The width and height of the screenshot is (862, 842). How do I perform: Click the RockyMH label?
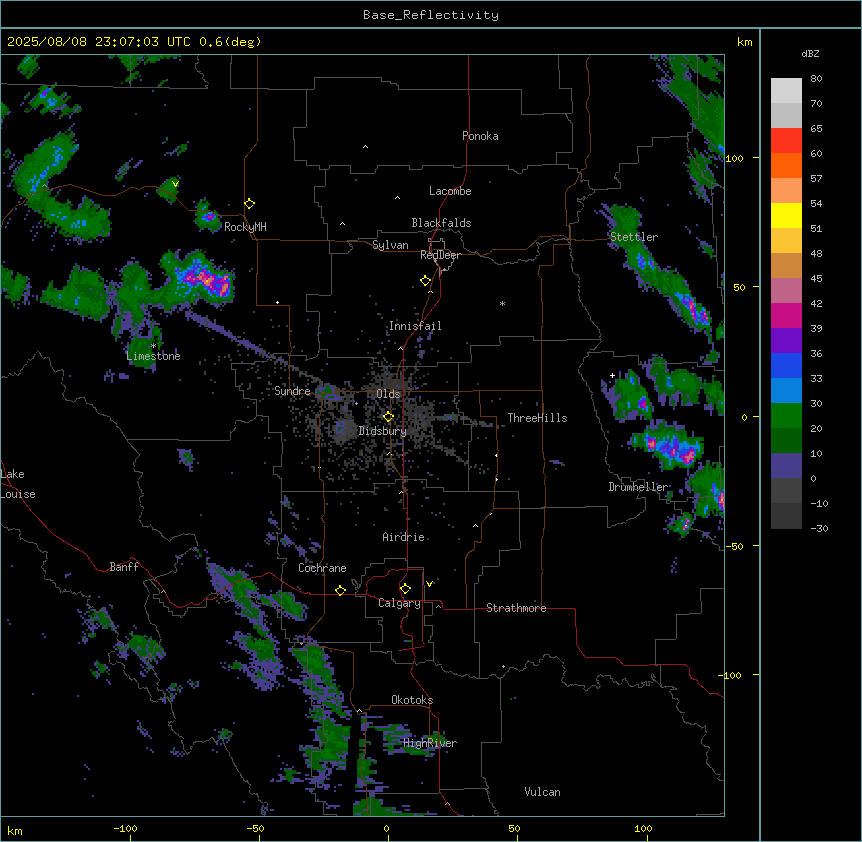pyautogui.click(x=245, y=227)
